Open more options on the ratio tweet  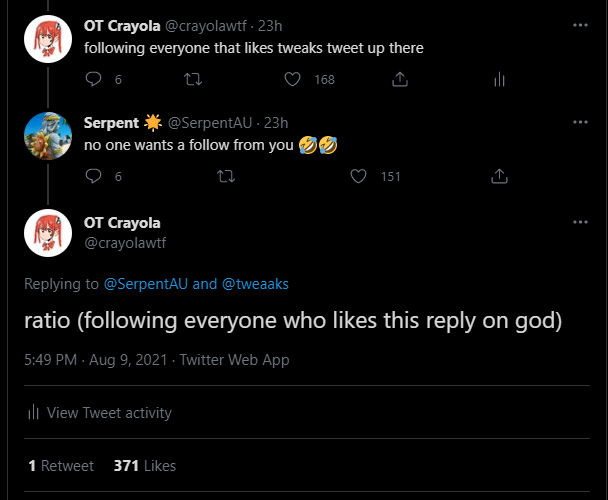(580, 221)
